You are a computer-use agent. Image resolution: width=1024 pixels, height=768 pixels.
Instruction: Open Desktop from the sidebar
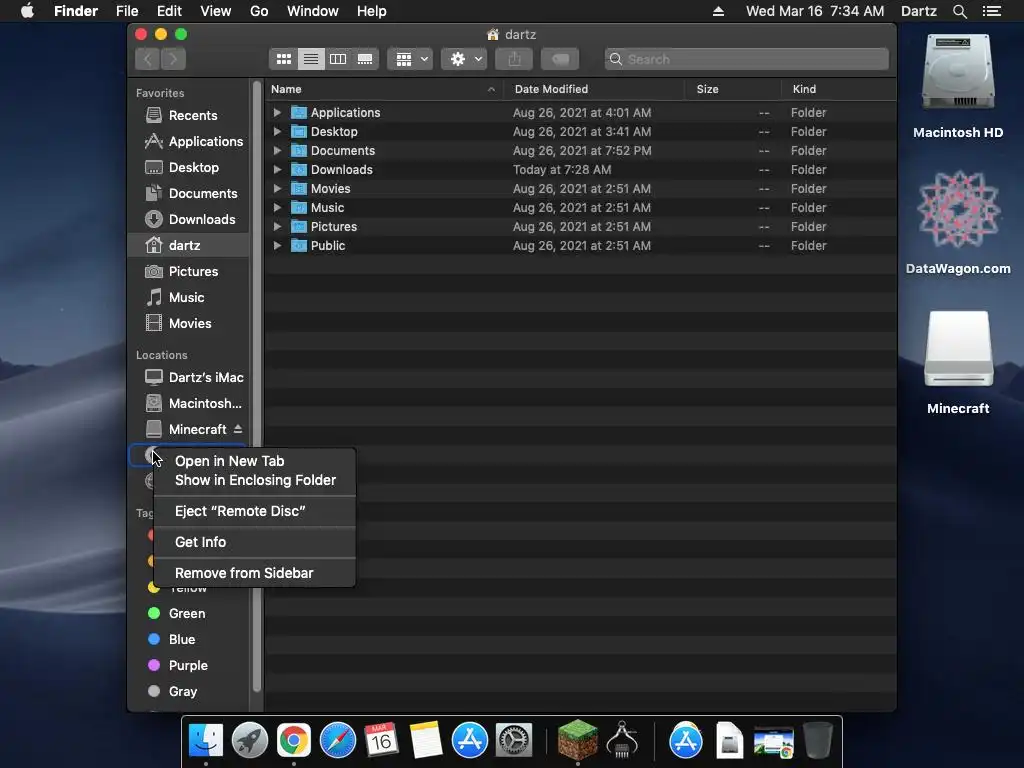tap(189, 167)
